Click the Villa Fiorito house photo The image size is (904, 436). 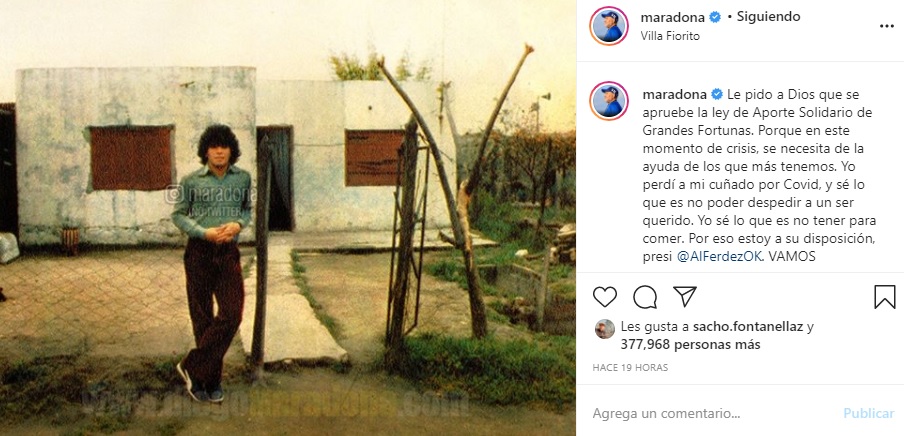coord(288,218)
